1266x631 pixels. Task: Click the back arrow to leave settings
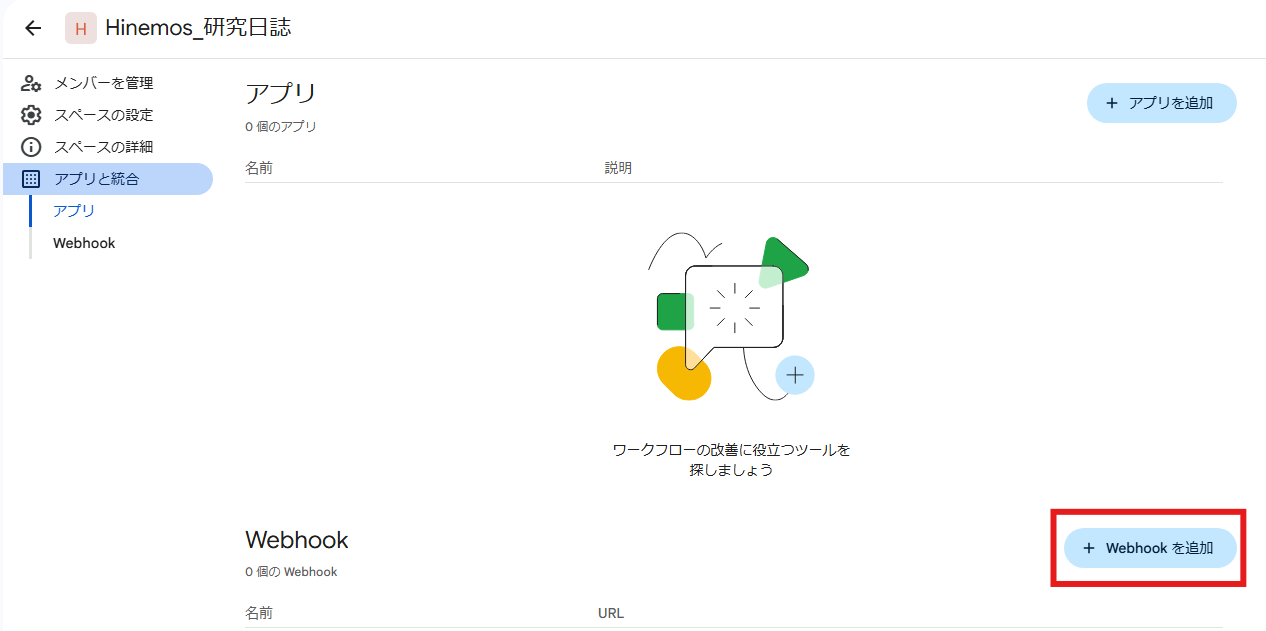point(32,28)
